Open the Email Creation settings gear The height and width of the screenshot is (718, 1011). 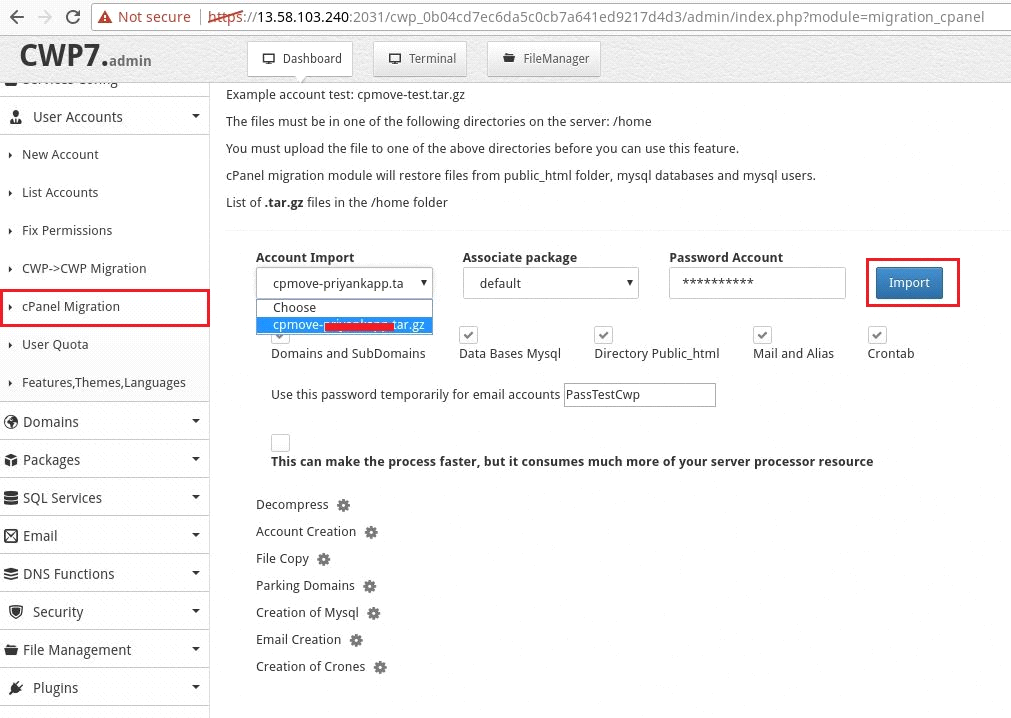click(356, 640)
